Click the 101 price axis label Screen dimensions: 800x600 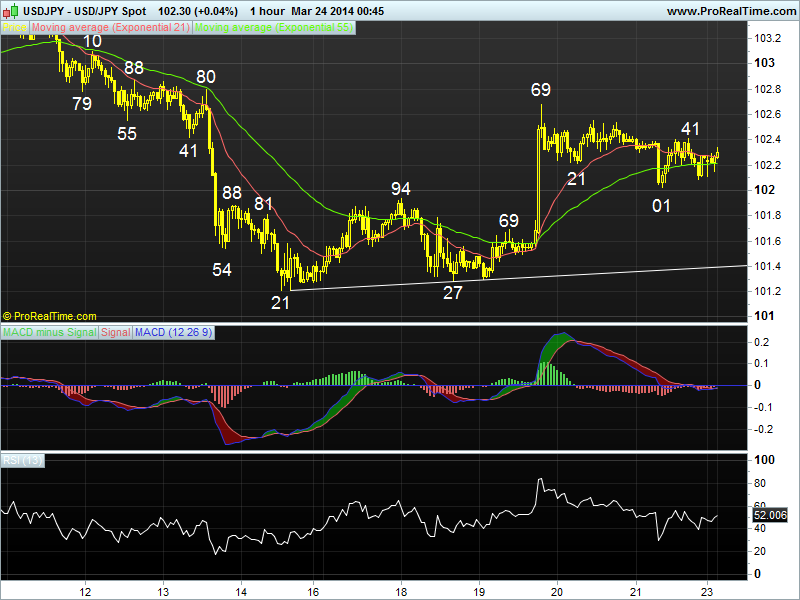(x=764, y=316)
